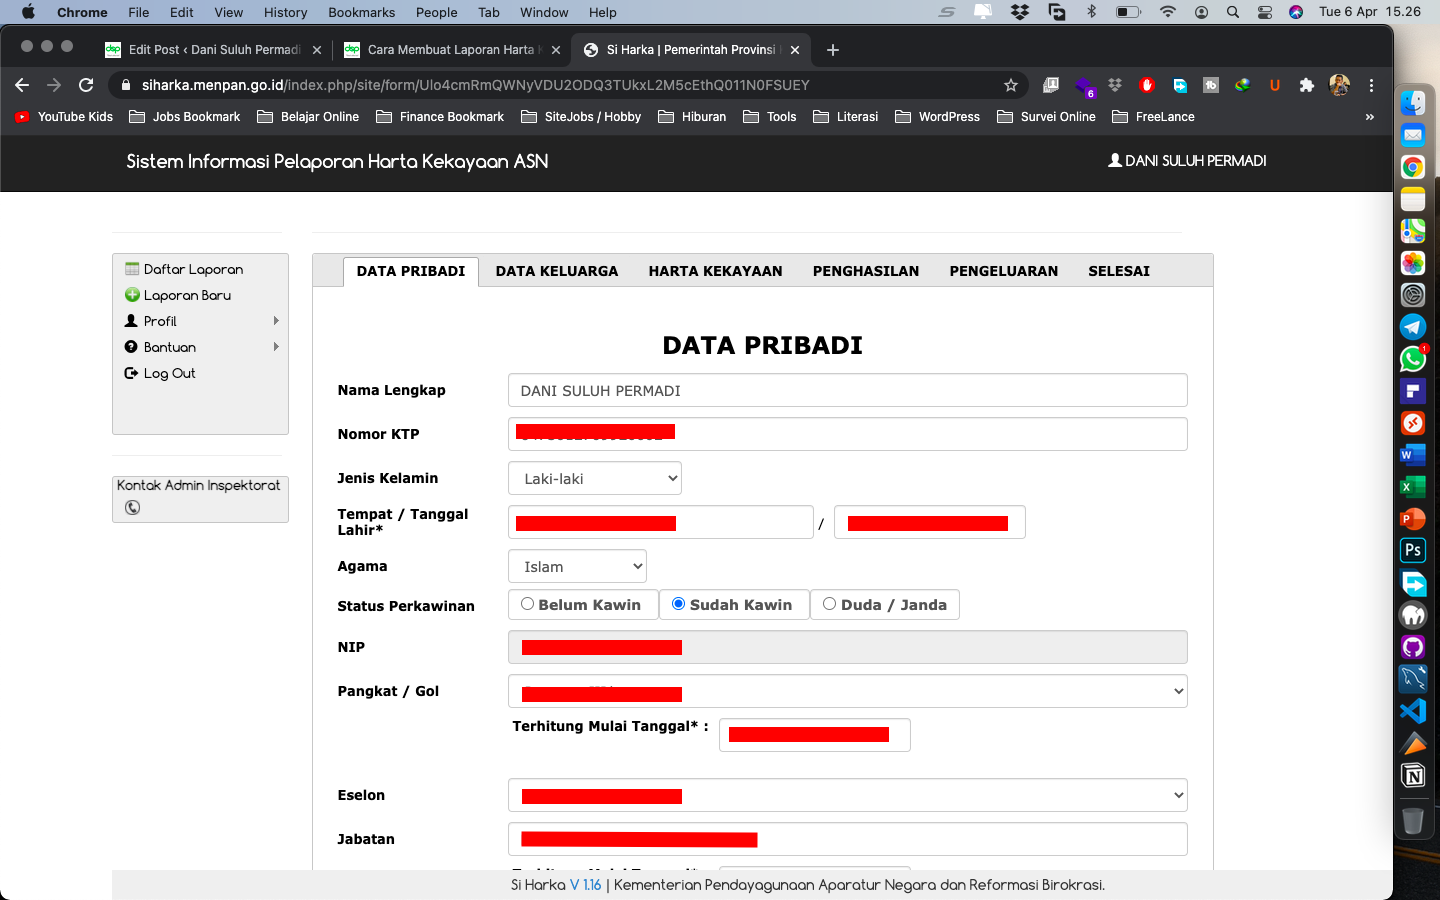1440x900 pixels.
Task: Expand the Pangkat / Gol dropdown
Action: pyautogui.click(x=847, y=691)
